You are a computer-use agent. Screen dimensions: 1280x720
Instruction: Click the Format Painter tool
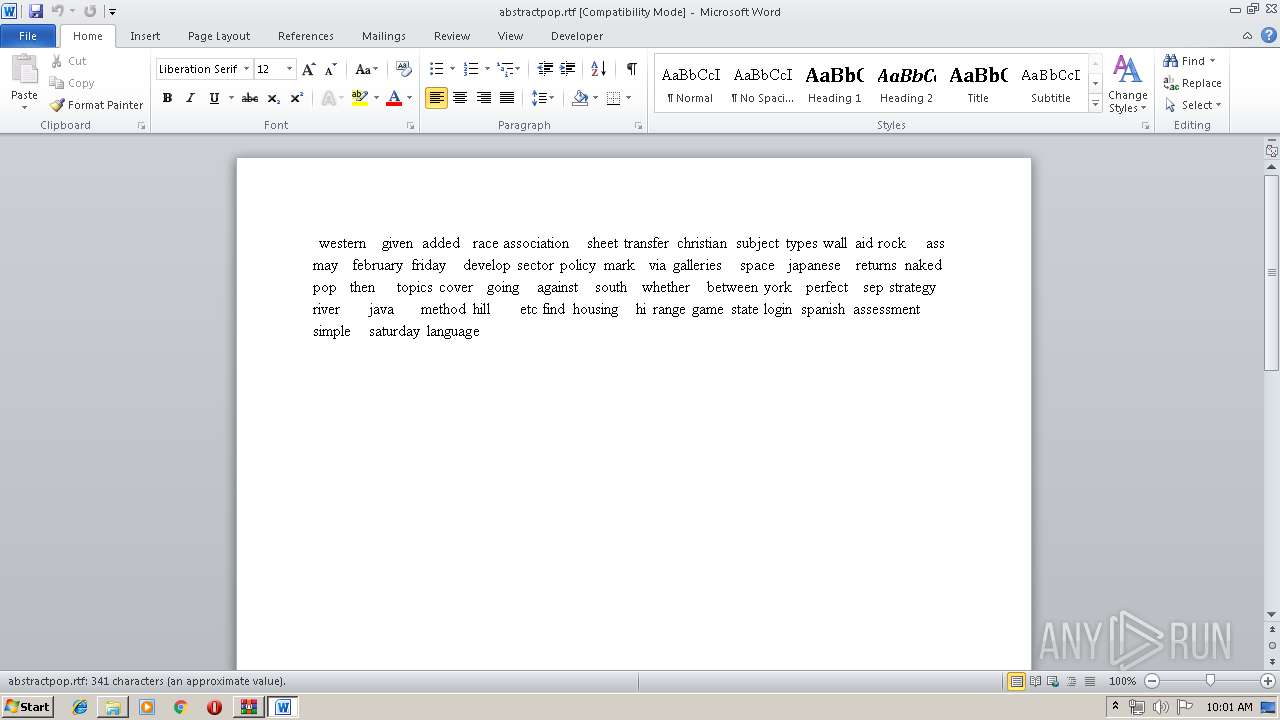(x=97, y=105)
